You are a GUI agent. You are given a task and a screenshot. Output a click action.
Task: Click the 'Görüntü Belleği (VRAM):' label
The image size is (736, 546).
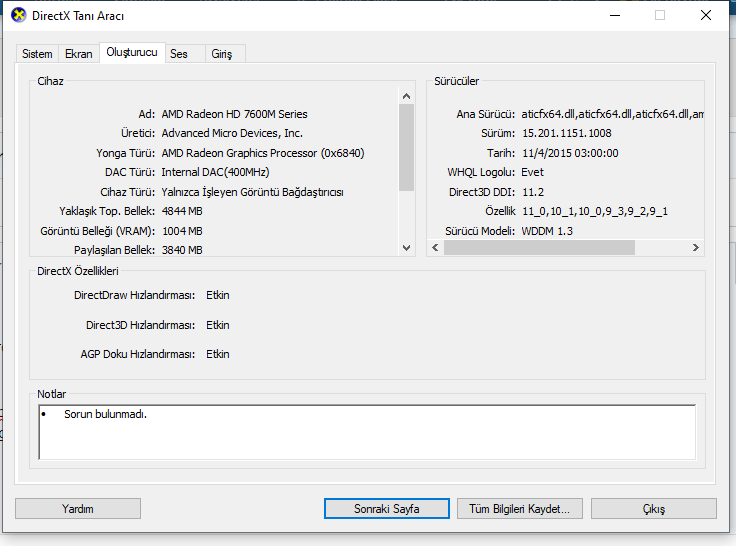(x=98, y=231)
